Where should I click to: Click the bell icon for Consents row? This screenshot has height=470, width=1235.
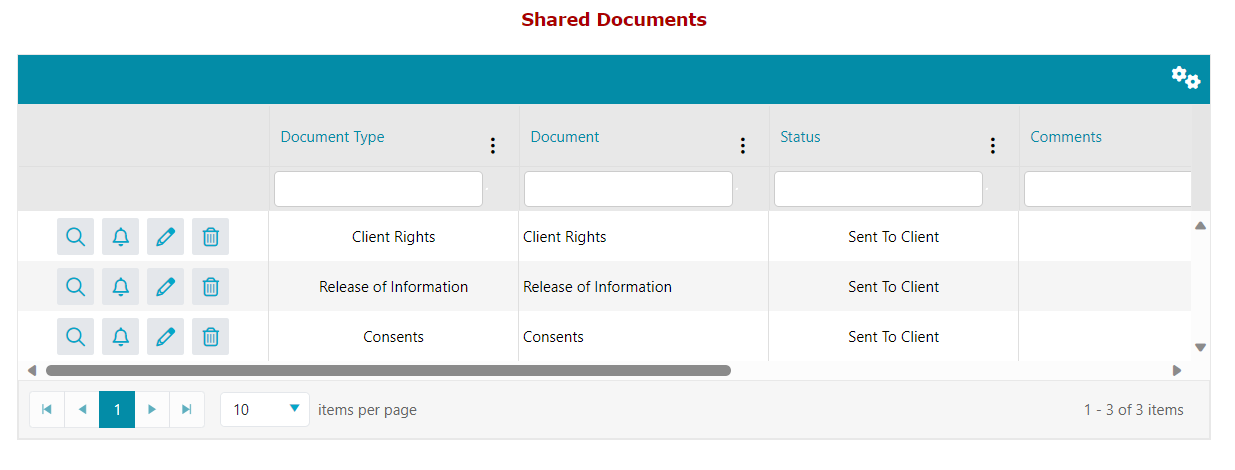121,337
